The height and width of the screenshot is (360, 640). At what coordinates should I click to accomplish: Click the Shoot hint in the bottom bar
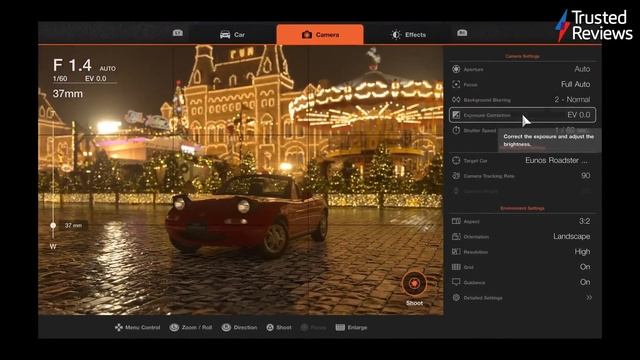pyautogui.click(x=279, y=327)
